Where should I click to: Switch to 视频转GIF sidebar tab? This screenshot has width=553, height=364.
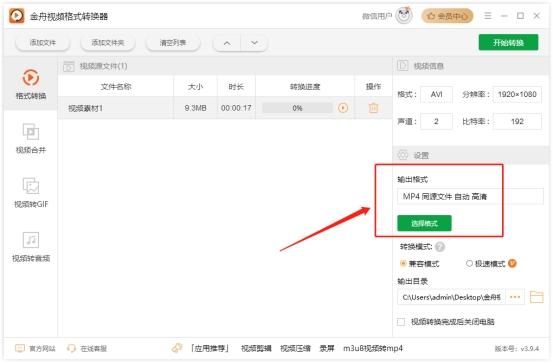31,193
